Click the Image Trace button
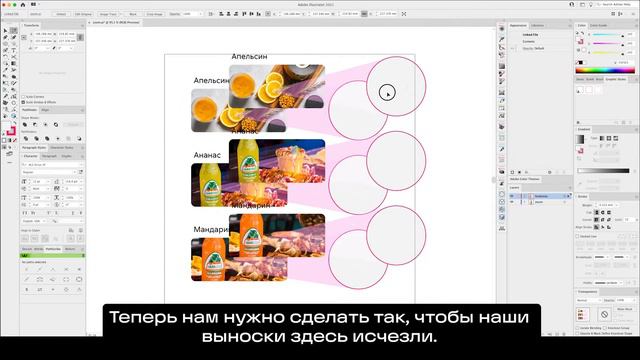Viewport: 640px width, 360px height. [108, 14]
